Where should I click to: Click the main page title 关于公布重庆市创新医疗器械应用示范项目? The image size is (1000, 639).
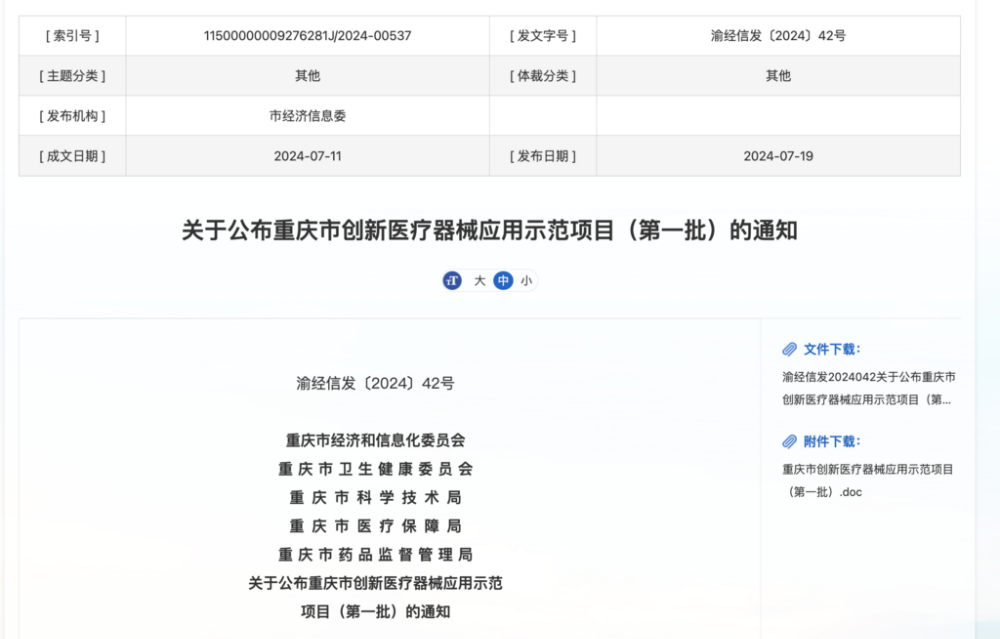click(490, 230)
